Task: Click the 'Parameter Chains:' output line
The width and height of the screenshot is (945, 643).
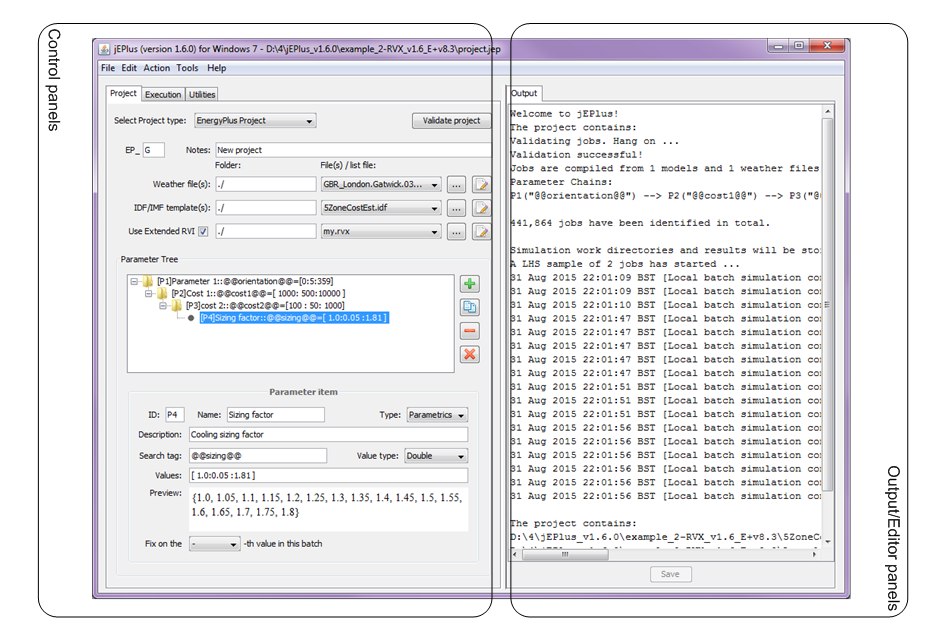Action: [562, 182]
